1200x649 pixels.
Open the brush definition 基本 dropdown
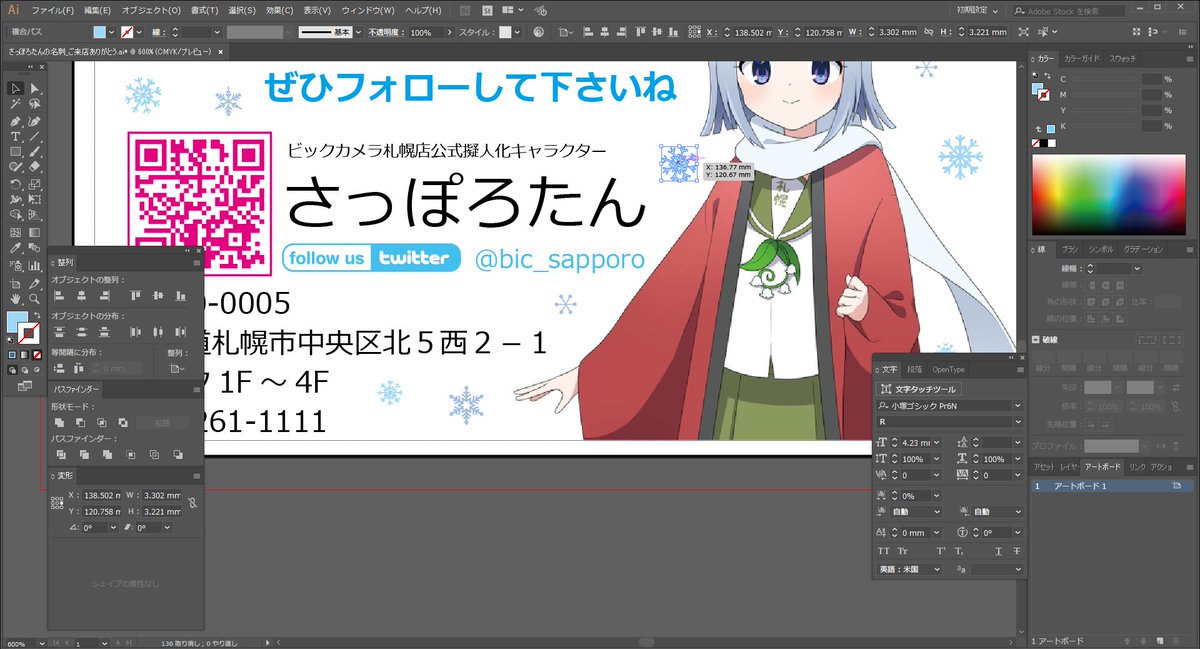click(x=358, y=32)
